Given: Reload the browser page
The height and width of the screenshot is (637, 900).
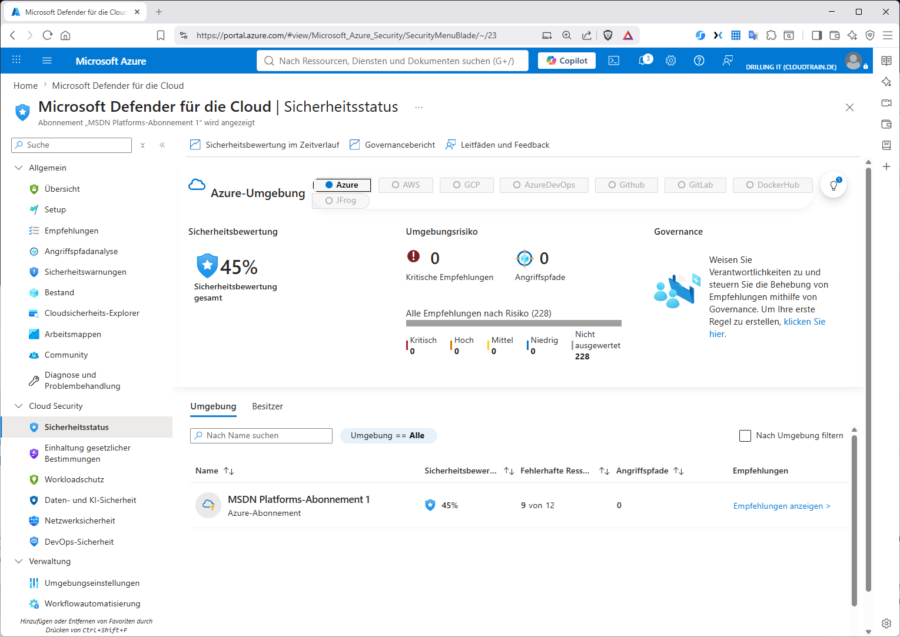Looking at the screenshot, I should [x=47, y=35].
